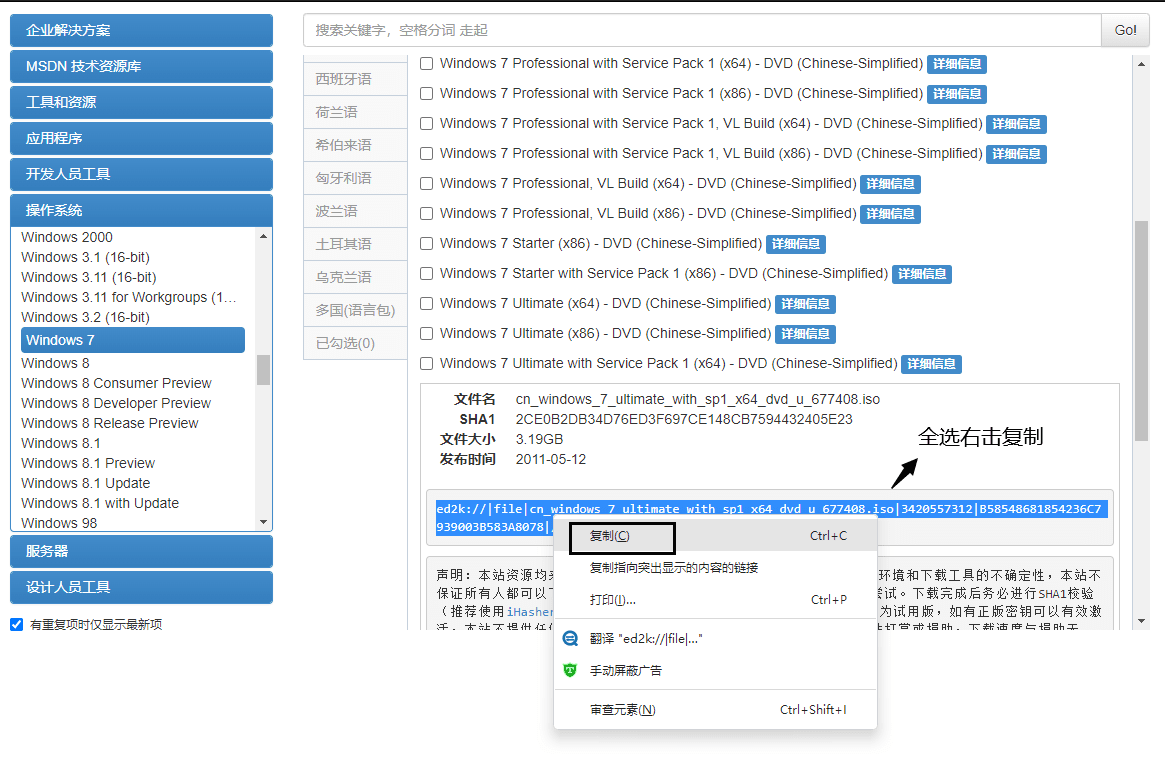Switch to the 乌克兰语 language tab
1165x758 pixels.
[355, 277]
